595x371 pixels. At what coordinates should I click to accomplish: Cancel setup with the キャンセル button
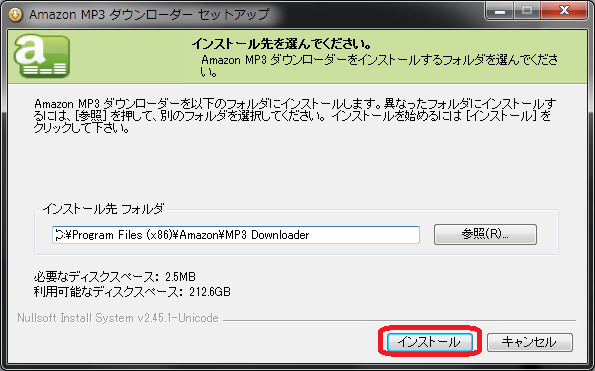[530, 342]
